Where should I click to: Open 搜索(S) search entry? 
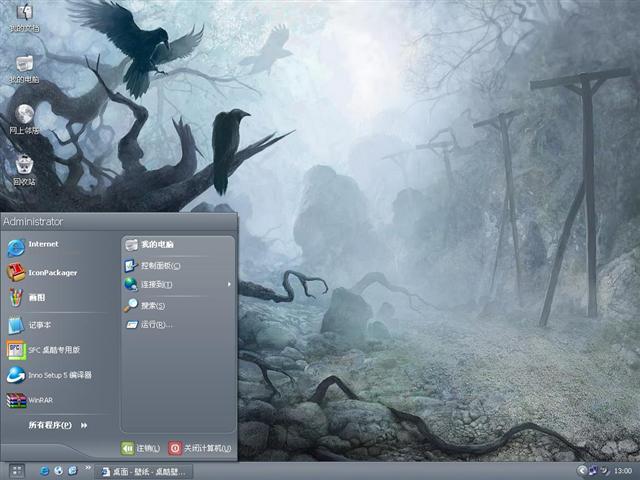178,305
